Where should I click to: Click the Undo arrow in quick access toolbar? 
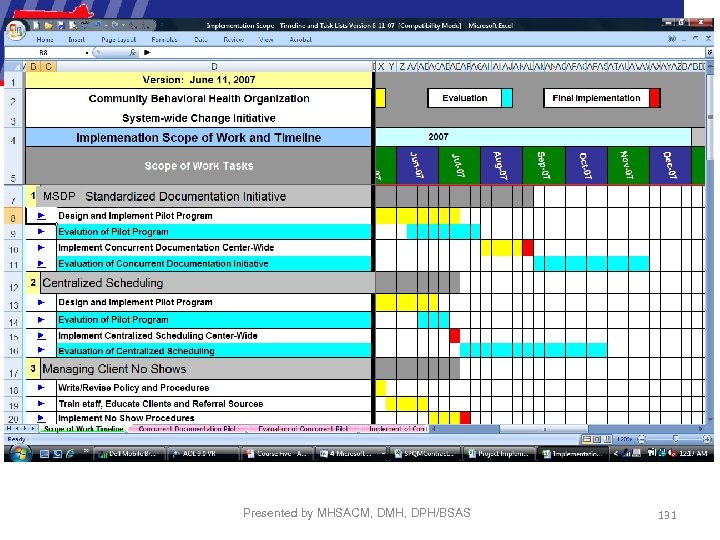(x=98, y=25)
